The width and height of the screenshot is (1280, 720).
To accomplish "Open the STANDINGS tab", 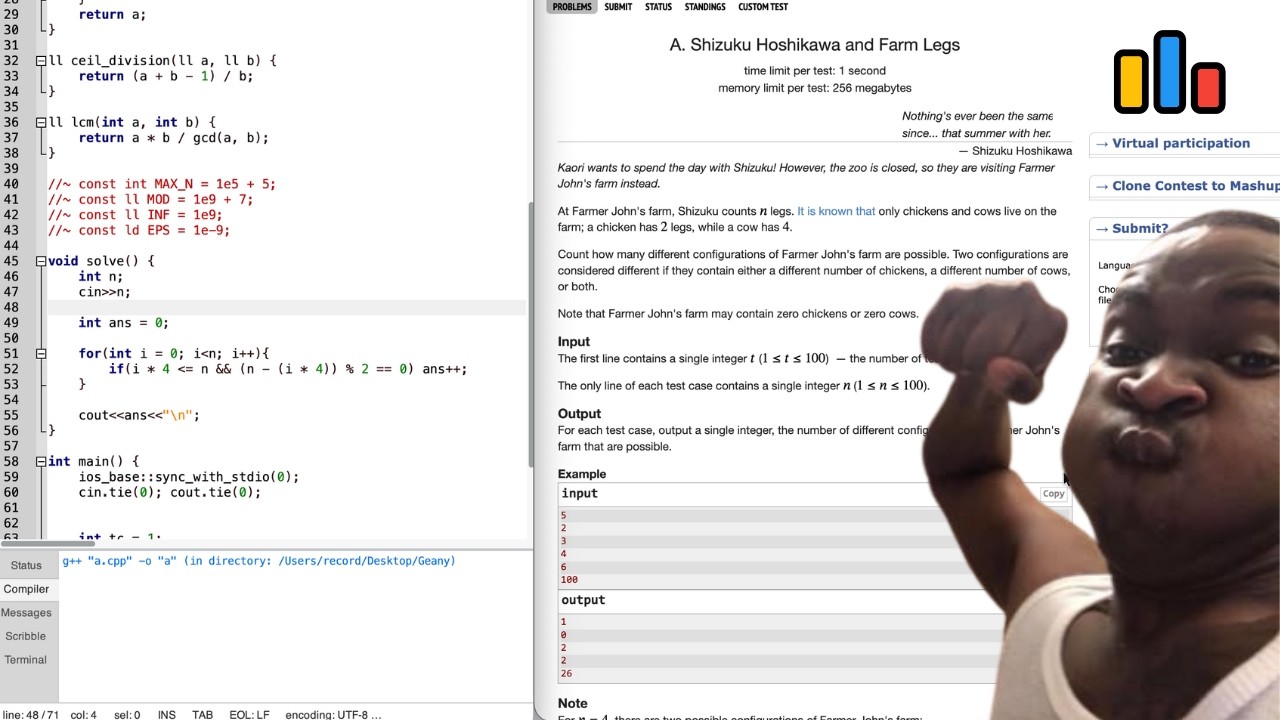I will (705, 7).
